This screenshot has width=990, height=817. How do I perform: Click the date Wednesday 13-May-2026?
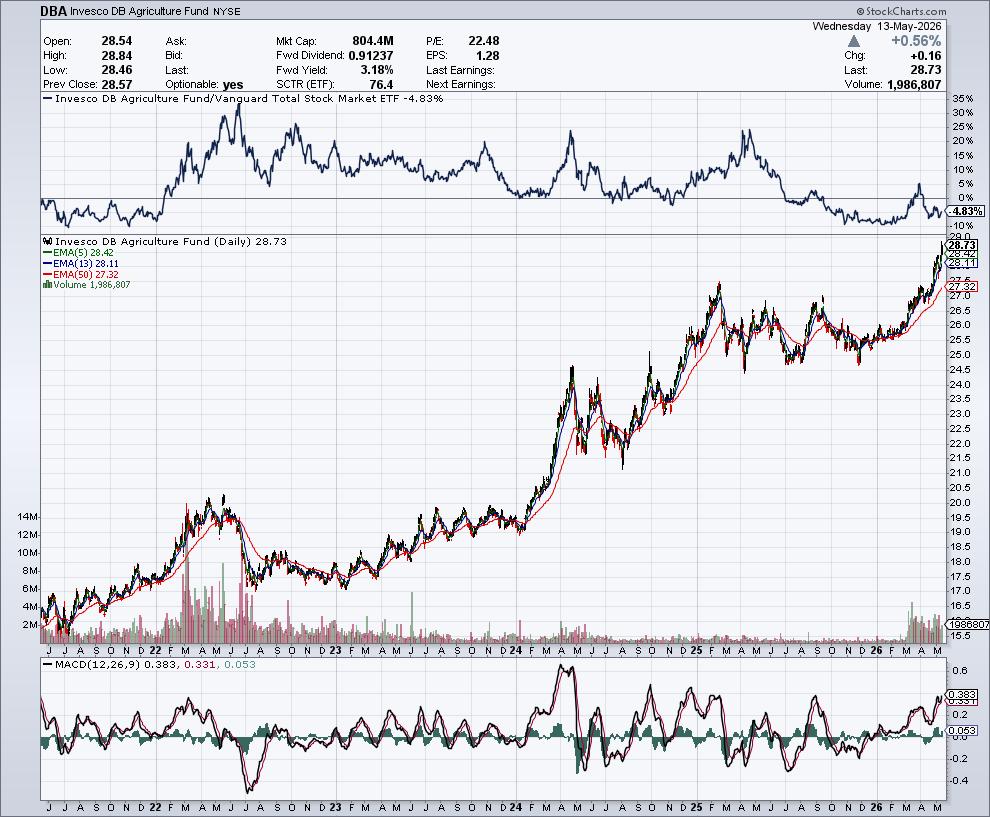point(876,27)
